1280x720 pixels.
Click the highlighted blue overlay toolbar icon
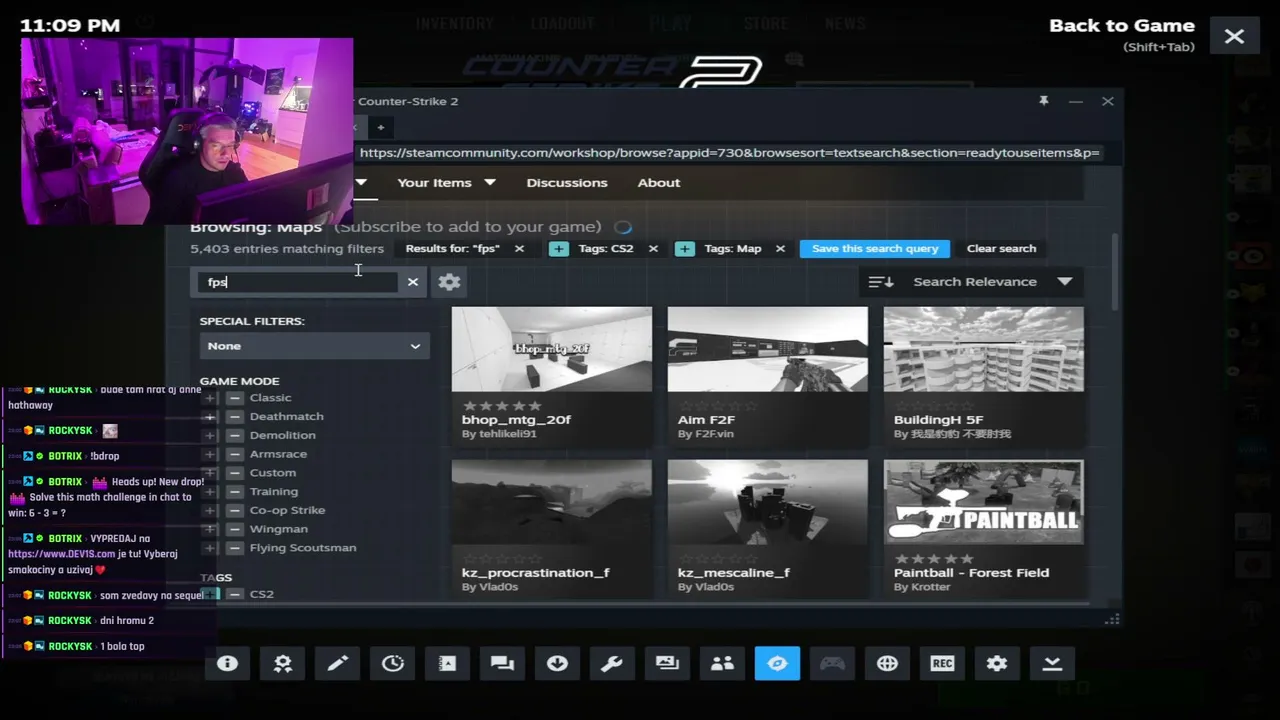pyautogui.click(x=777, y=663)
